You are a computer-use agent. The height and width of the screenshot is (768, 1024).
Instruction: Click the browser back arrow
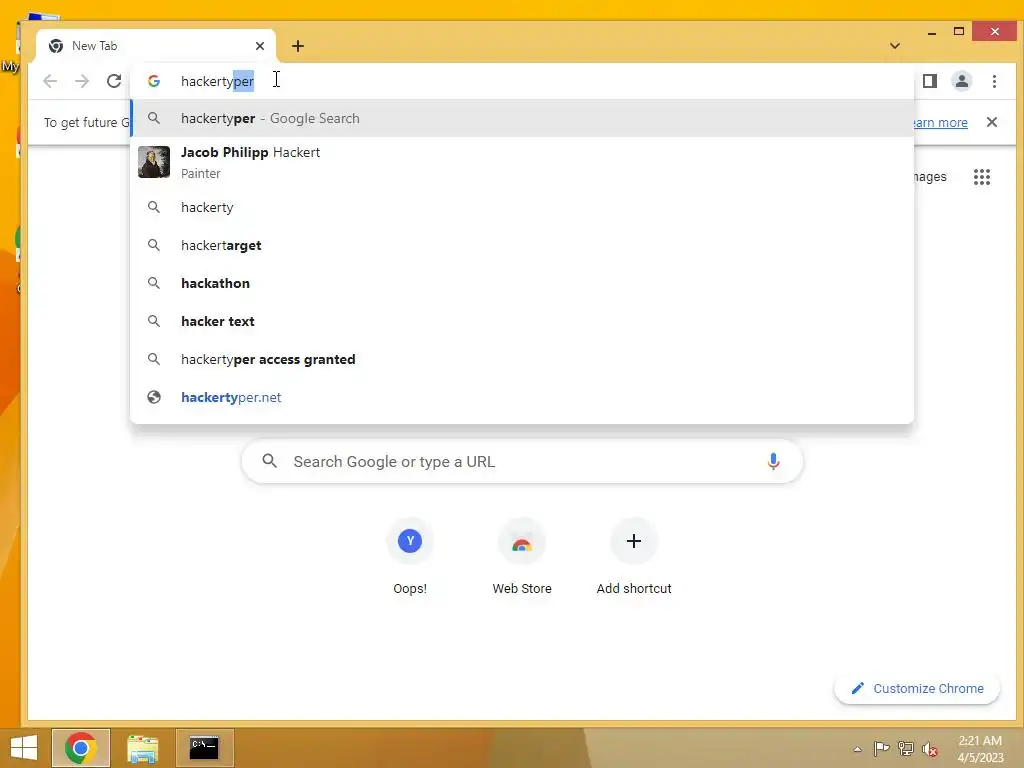(50, 81)
